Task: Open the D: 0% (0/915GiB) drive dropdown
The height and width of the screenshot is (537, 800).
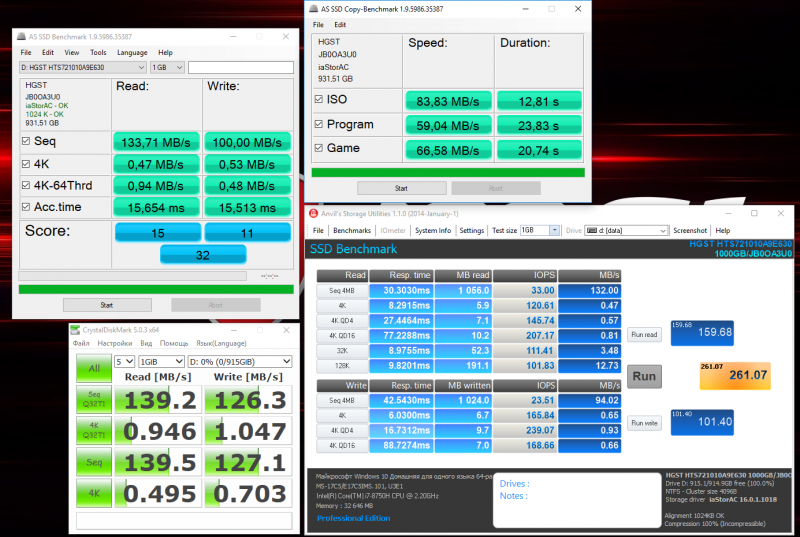Action: (x=240, y=362)
